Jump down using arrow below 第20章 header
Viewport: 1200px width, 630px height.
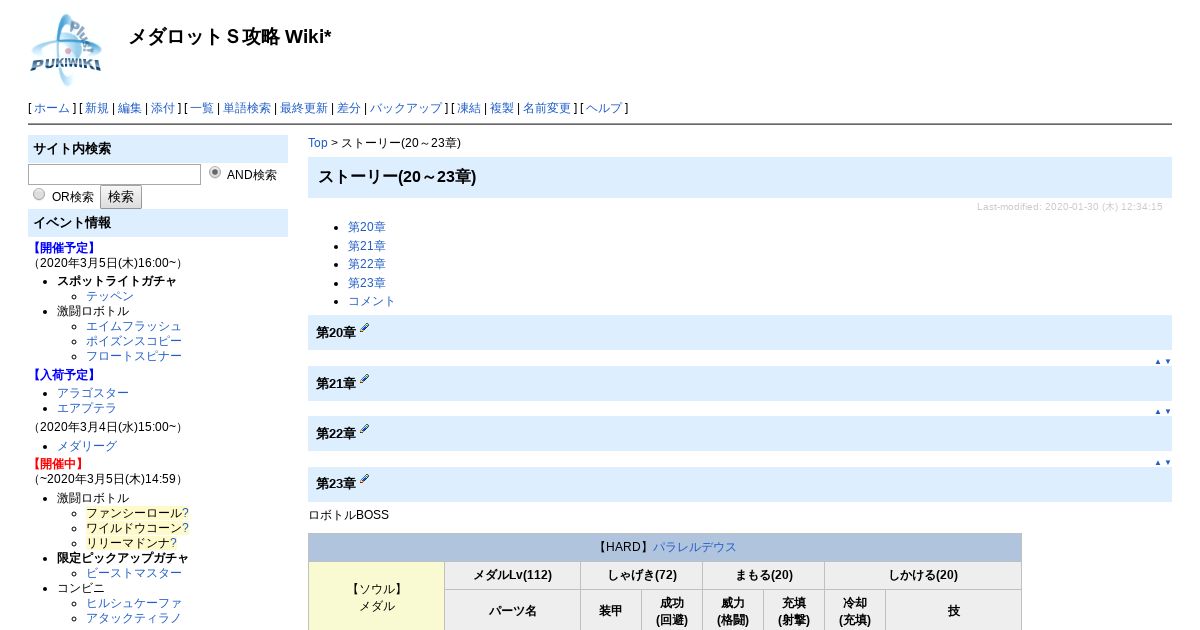click(x=1168, y=362)
